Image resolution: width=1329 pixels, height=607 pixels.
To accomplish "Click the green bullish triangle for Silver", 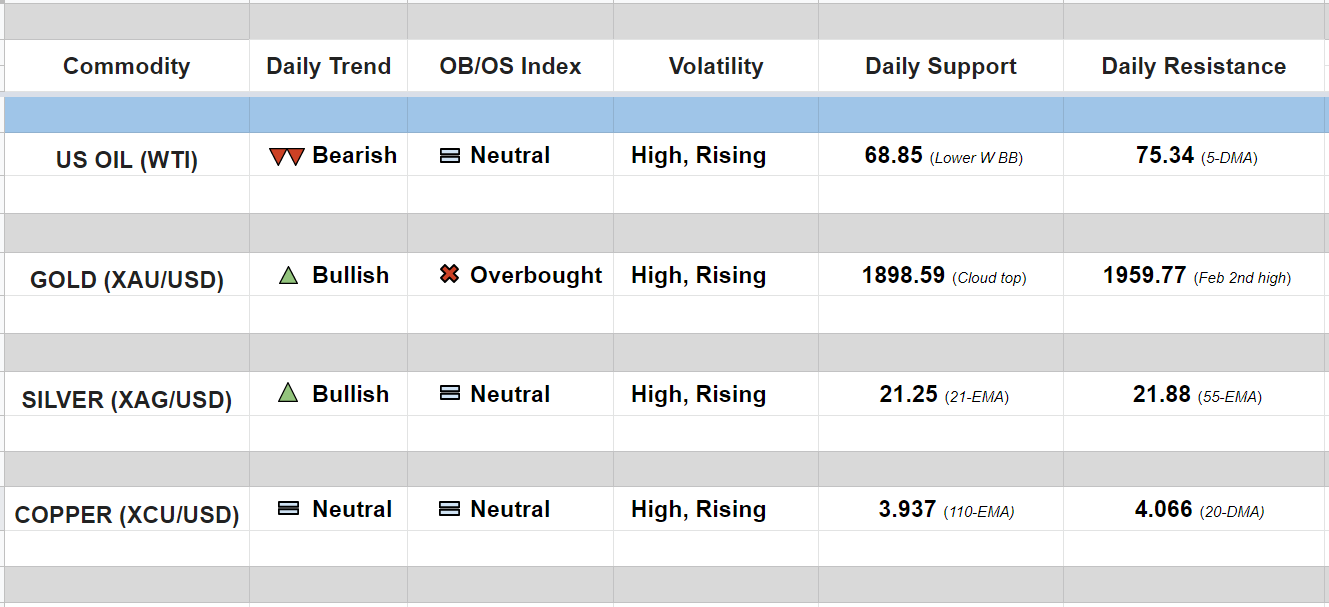I will tap(288, 394).
